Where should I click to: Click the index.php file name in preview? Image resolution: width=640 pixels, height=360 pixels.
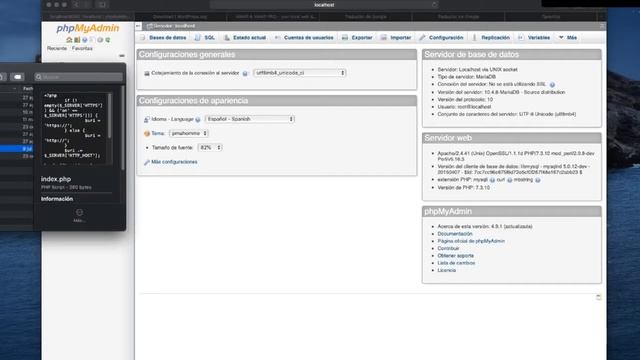tap(56, 179)
